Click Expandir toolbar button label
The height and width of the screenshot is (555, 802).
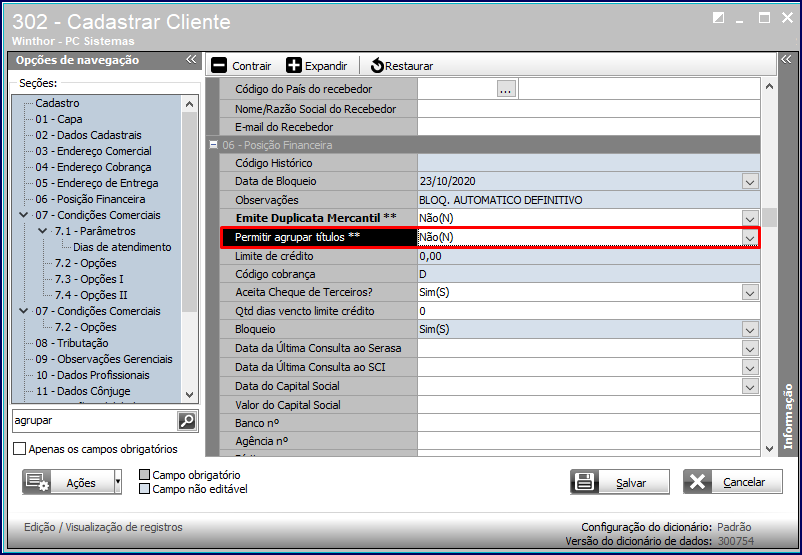click(326, 66)
